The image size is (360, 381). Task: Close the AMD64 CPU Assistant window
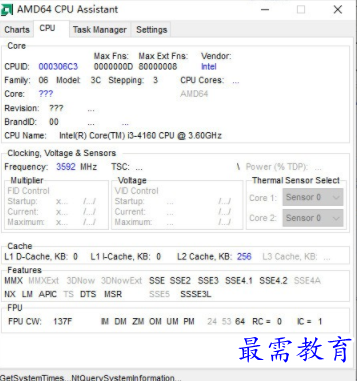[x=338, y=10]
